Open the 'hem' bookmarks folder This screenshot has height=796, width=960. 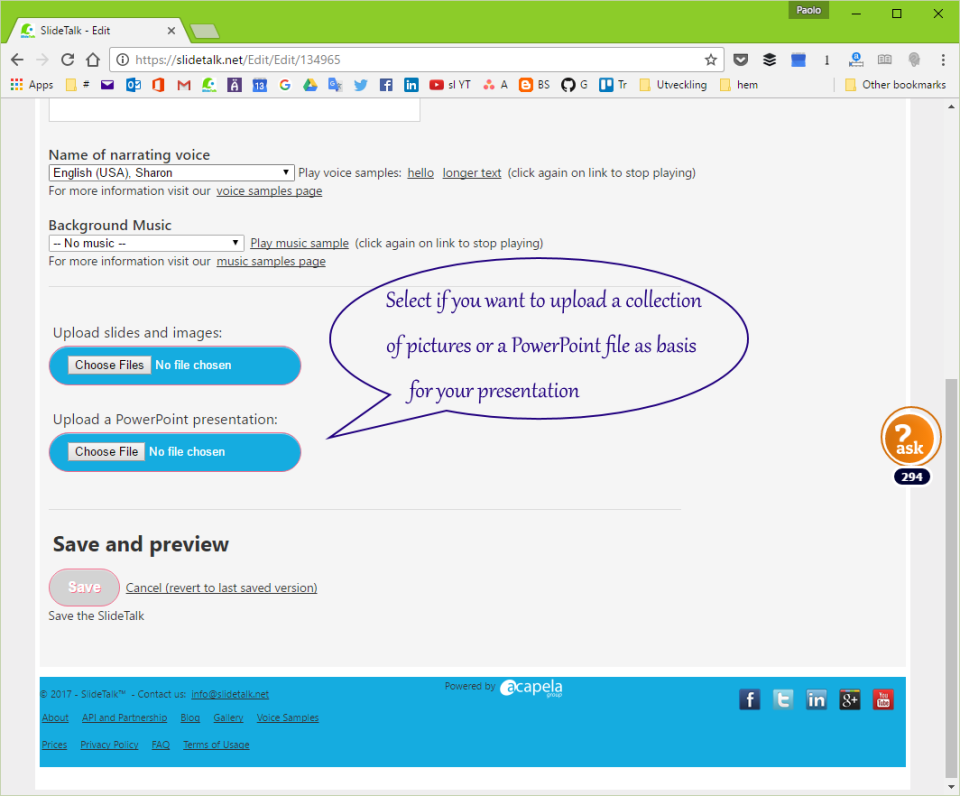(739, 84)
